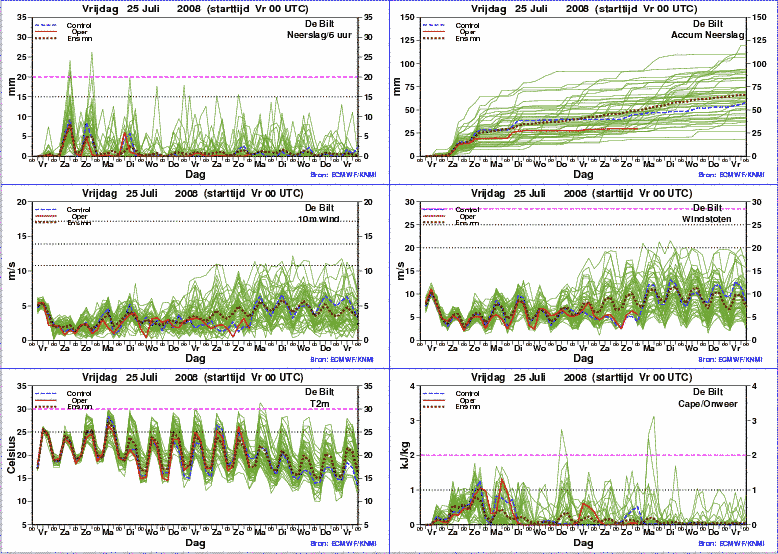778x554 pixels.
Task: Click the m/s axis label of 10m wind chart
Action: tap(11, 271)
